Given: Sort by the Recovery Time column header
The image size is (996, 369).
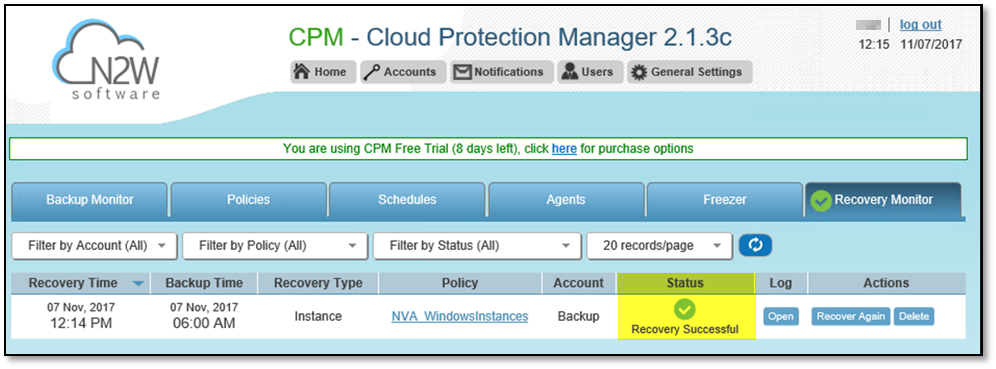Looking at the screenshot, I should [x=81, y=283].
